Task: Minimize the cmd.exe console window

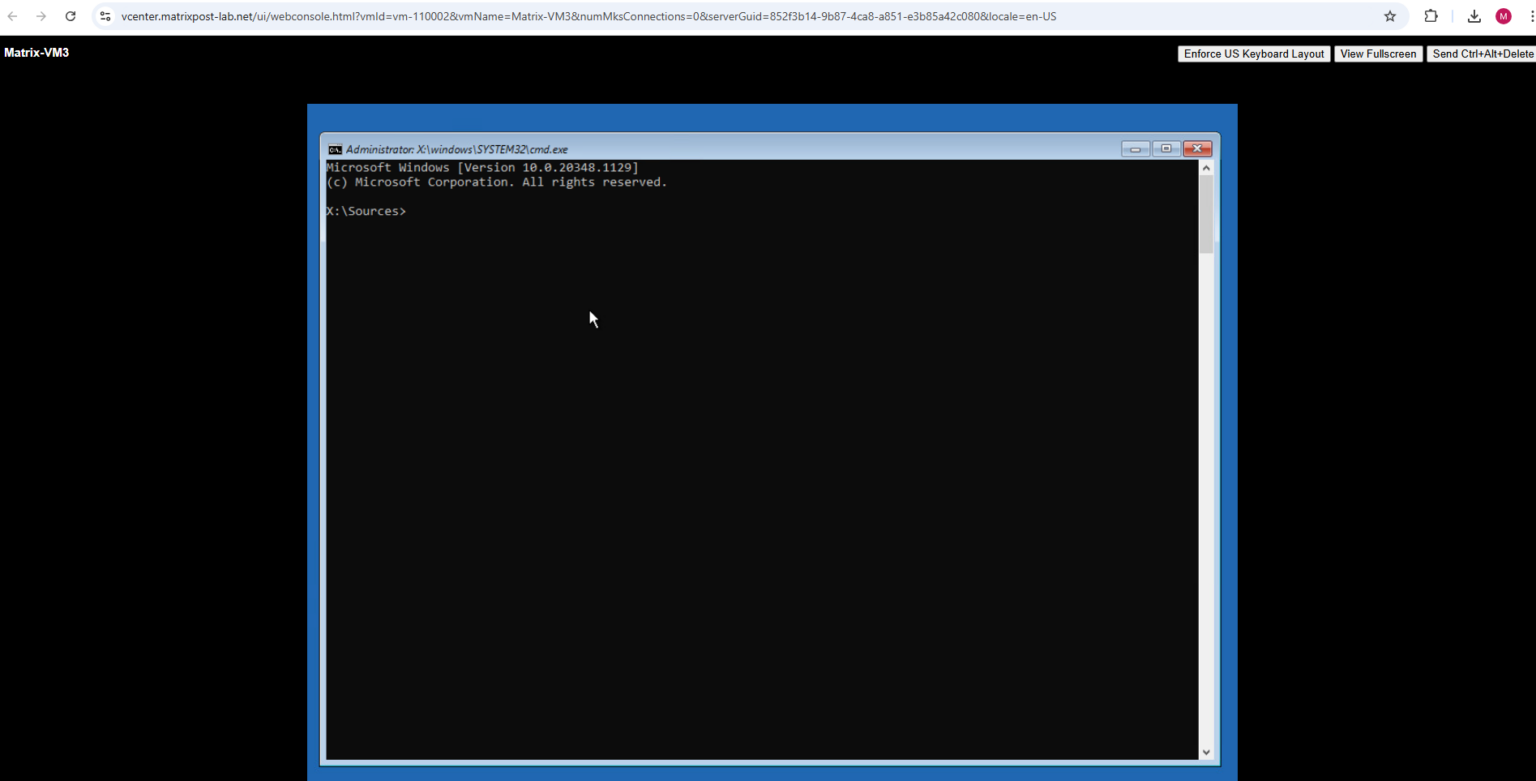Action: pos(1135,148)
